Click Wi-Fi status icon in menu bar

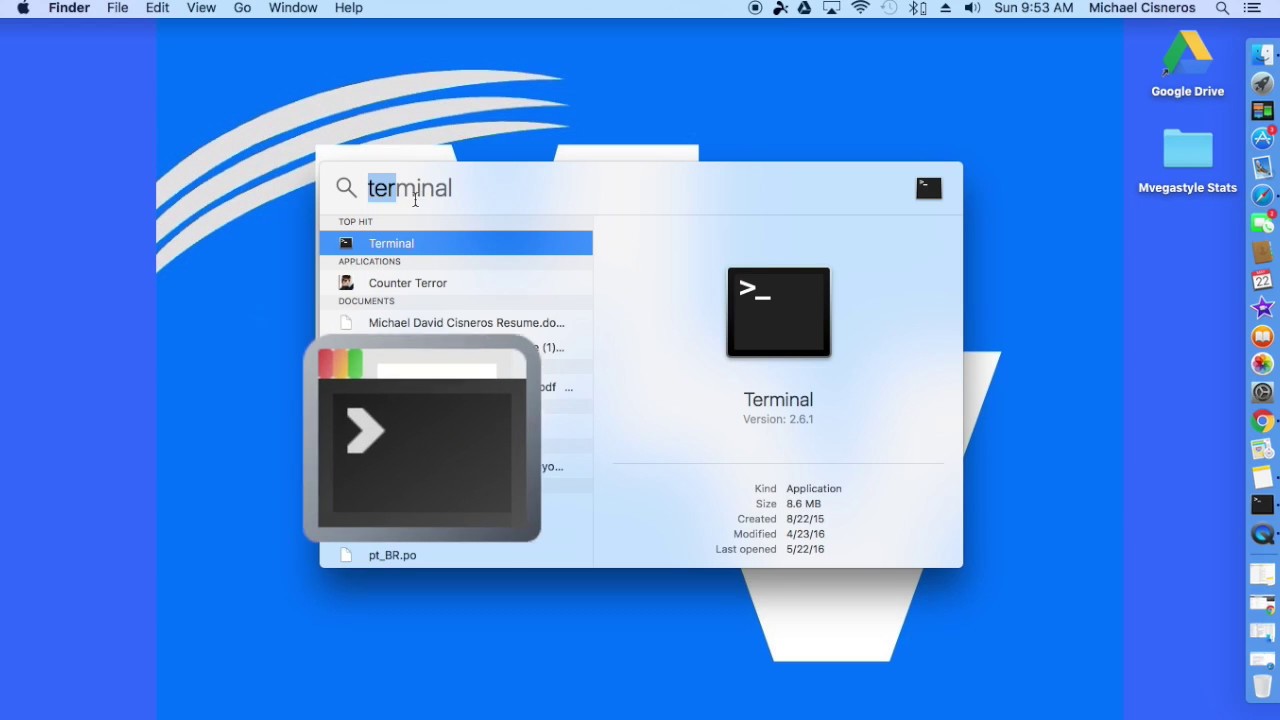[860, 8]
